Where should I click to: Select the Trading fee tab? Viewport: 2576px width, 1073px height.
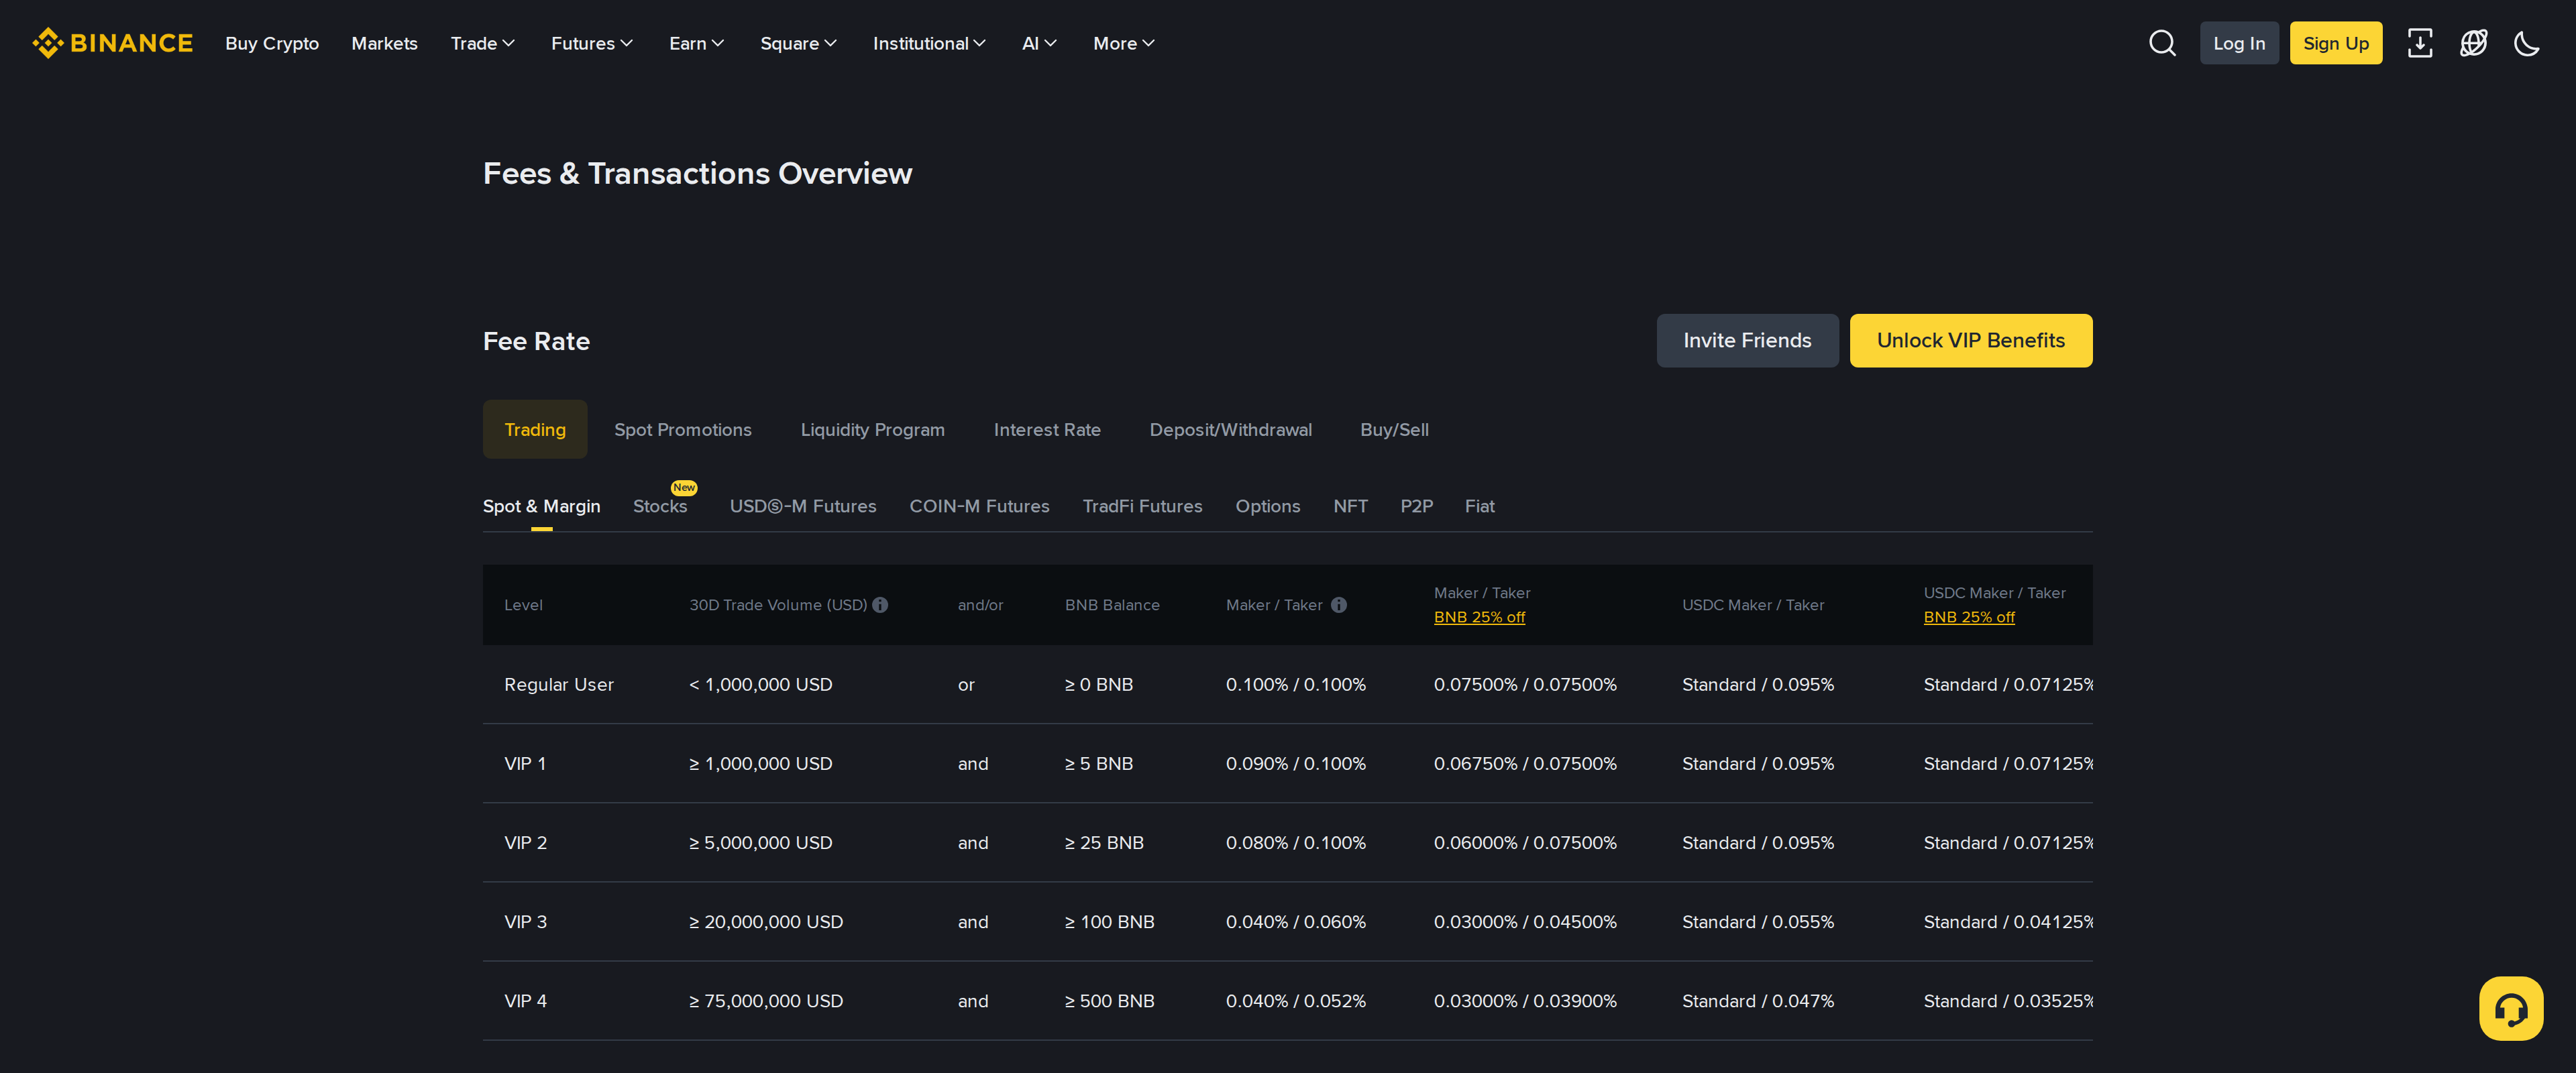click(x=535, y=429)
